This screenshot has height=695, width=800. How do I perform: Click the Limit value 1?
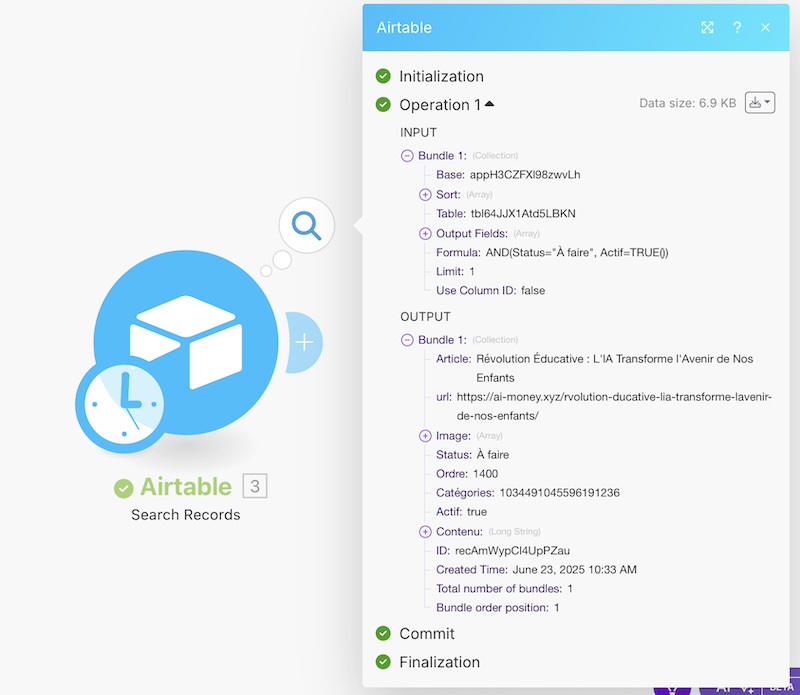[x=472, y=271]
